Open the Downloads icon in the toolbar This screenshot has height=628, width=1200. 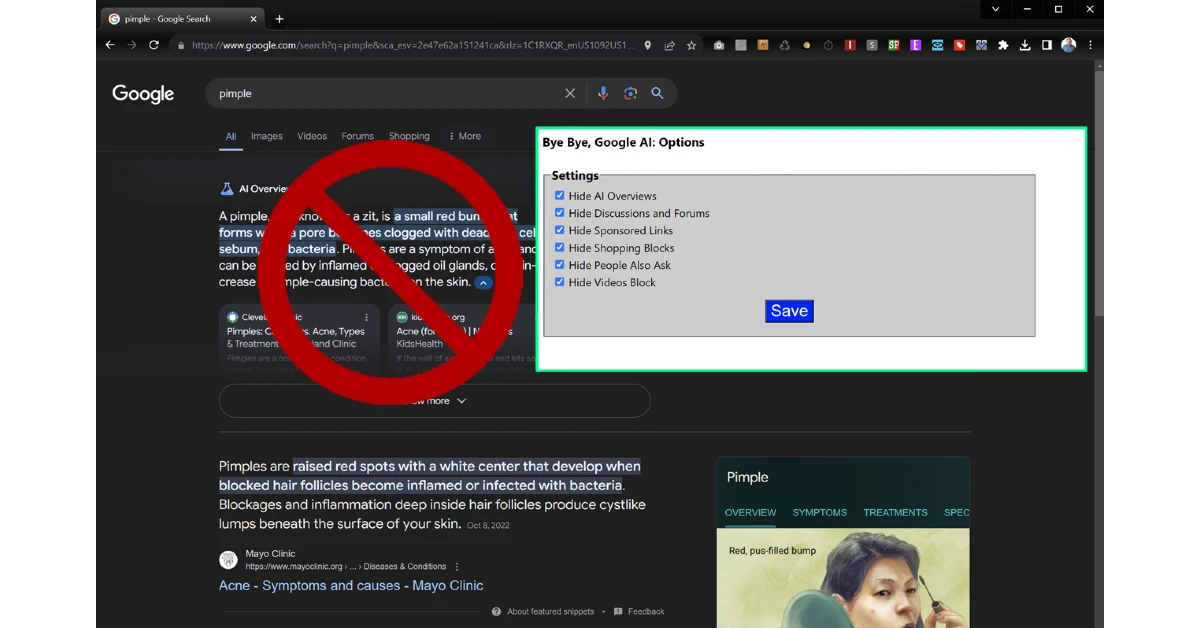pyautogui.click(x=1024, y=45)
